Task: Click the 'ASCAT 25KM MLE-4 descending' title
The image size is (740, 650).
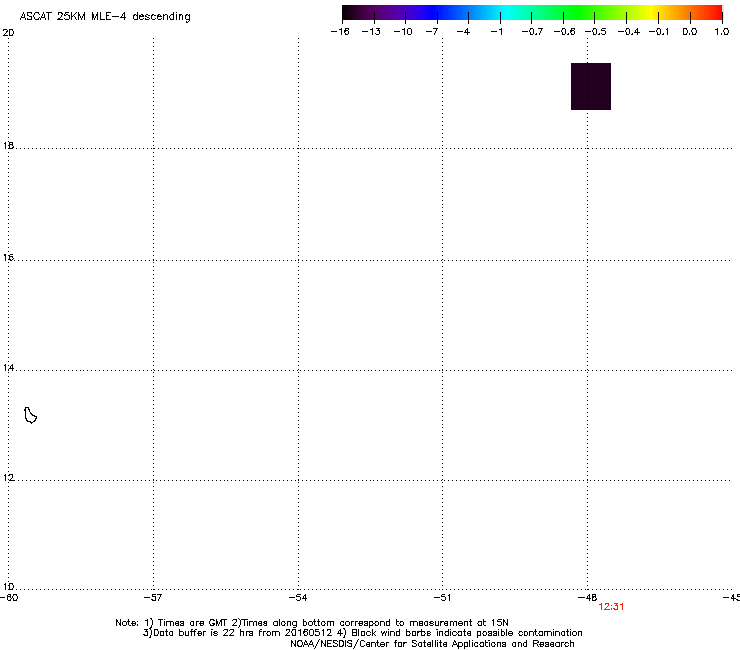Action: click(x=105, y=17)
